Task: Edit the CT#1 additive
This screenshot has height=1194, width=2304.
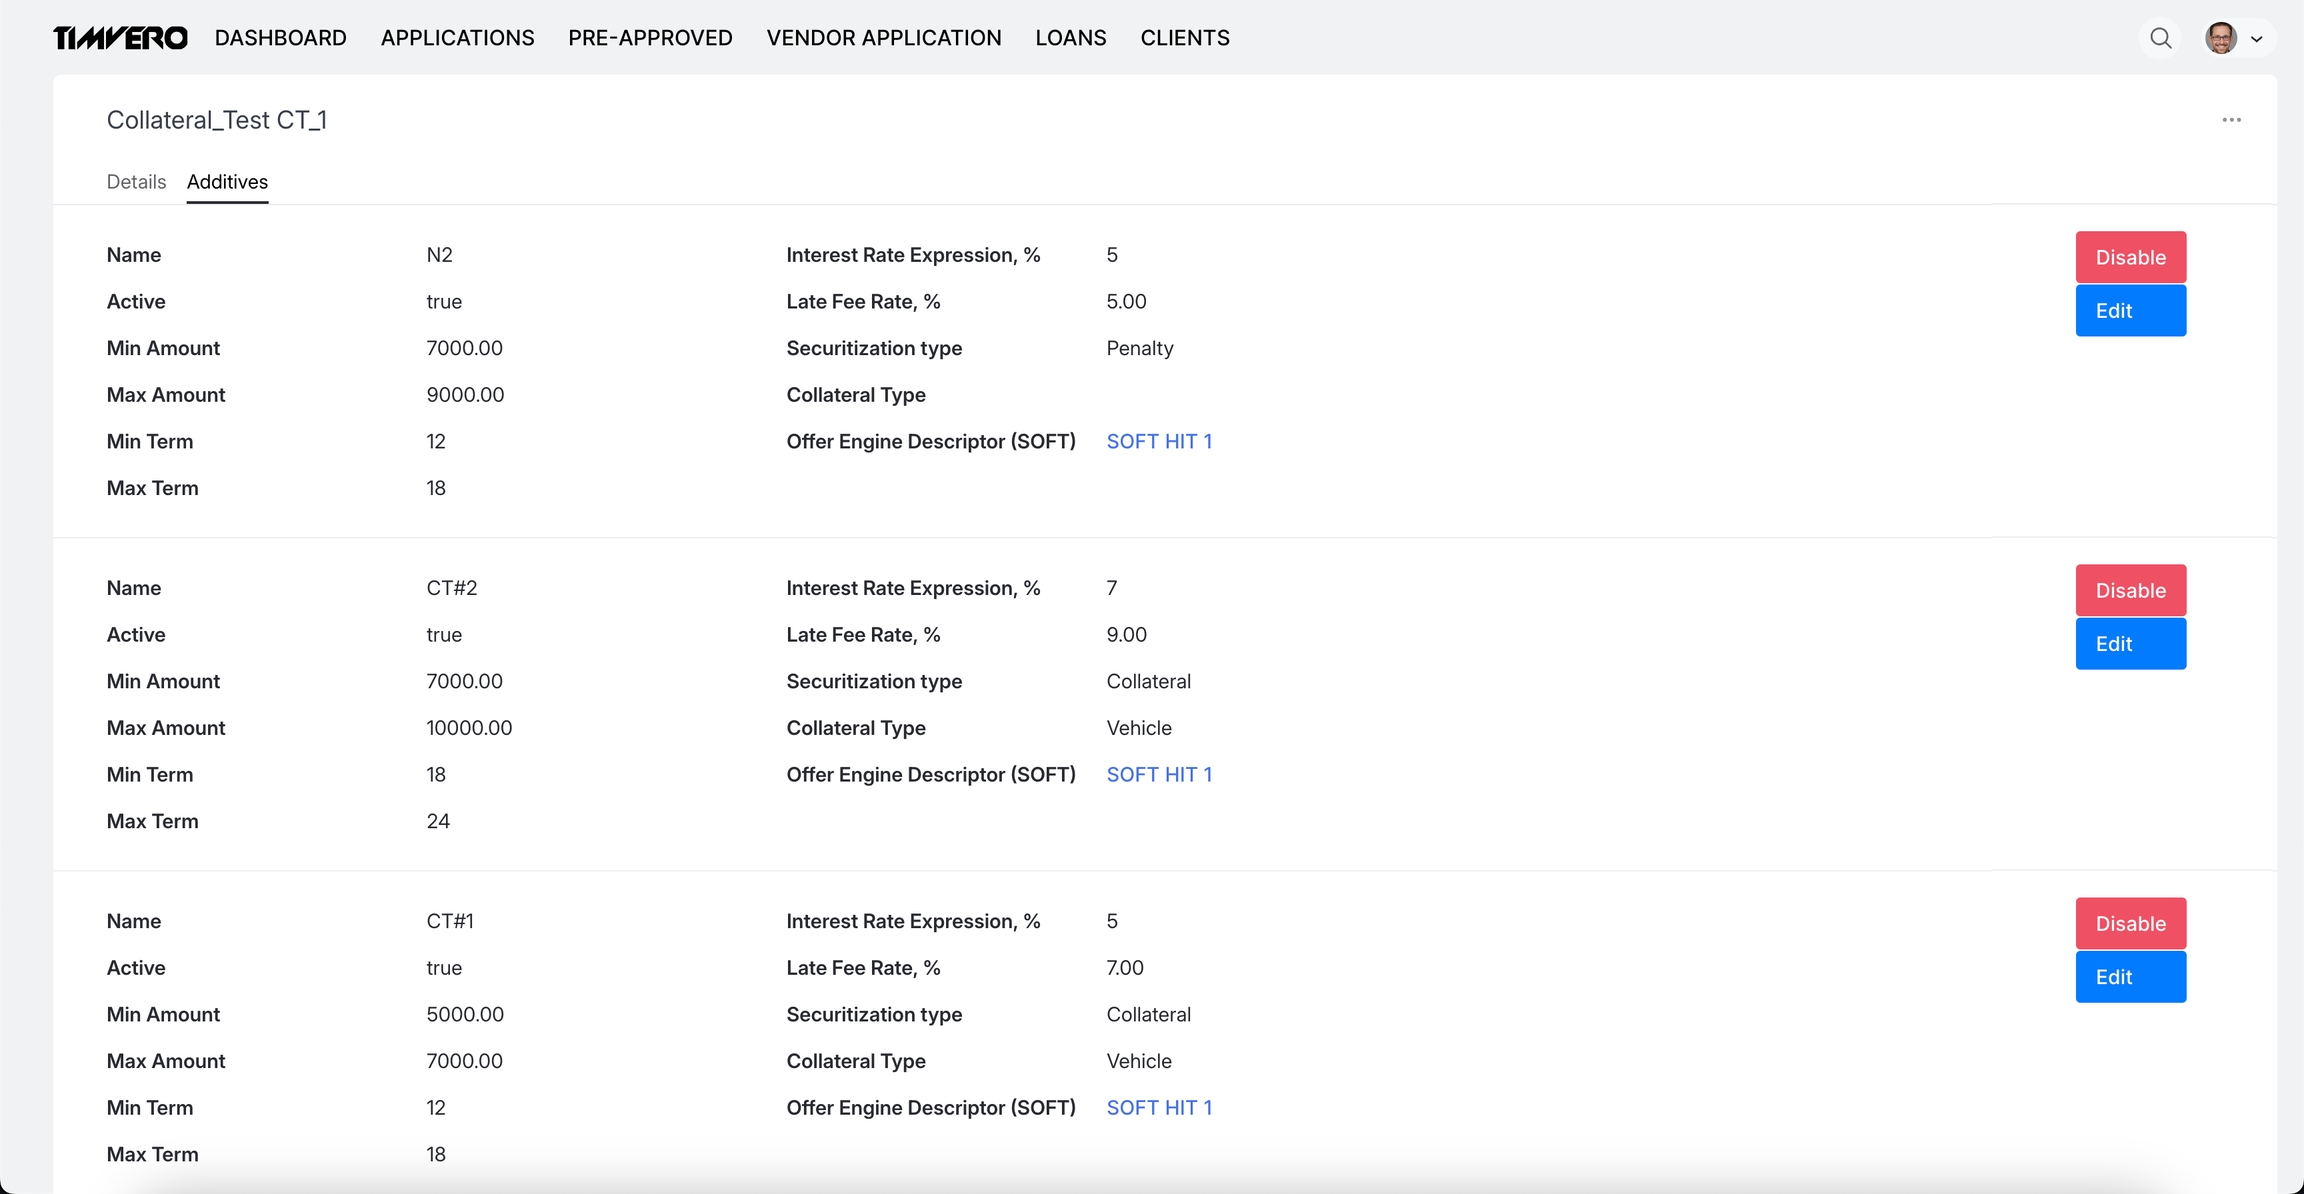Action: pos(2130,977)
